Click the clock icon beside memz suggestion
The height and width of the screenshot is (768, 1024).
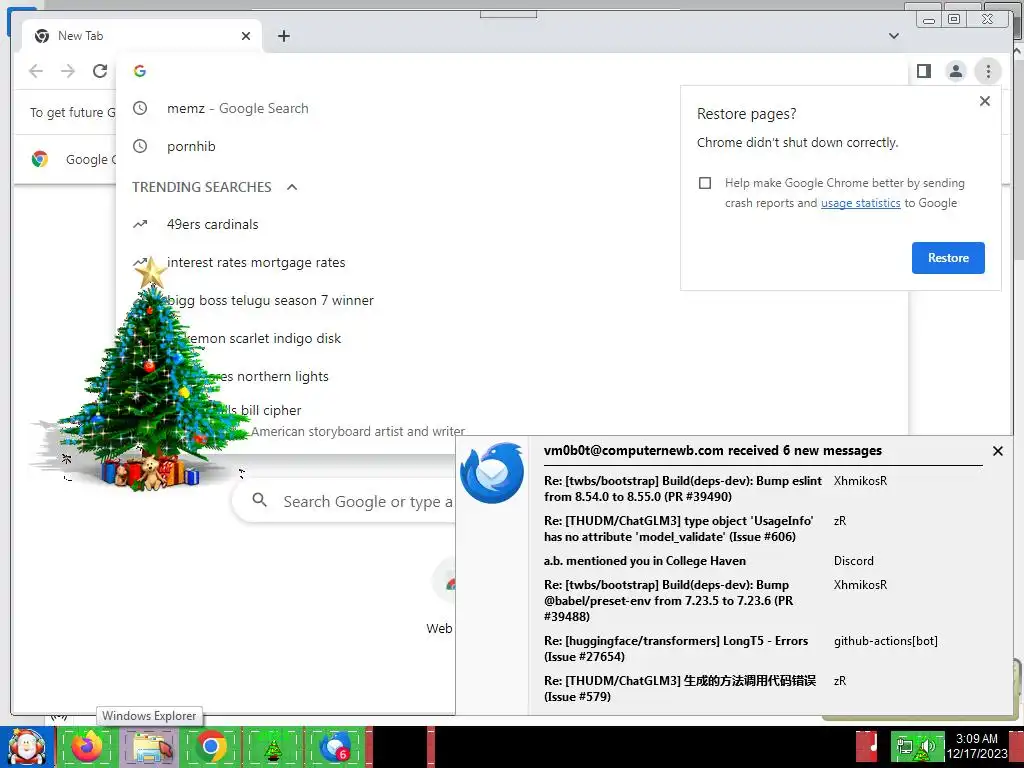click(140, 108)
